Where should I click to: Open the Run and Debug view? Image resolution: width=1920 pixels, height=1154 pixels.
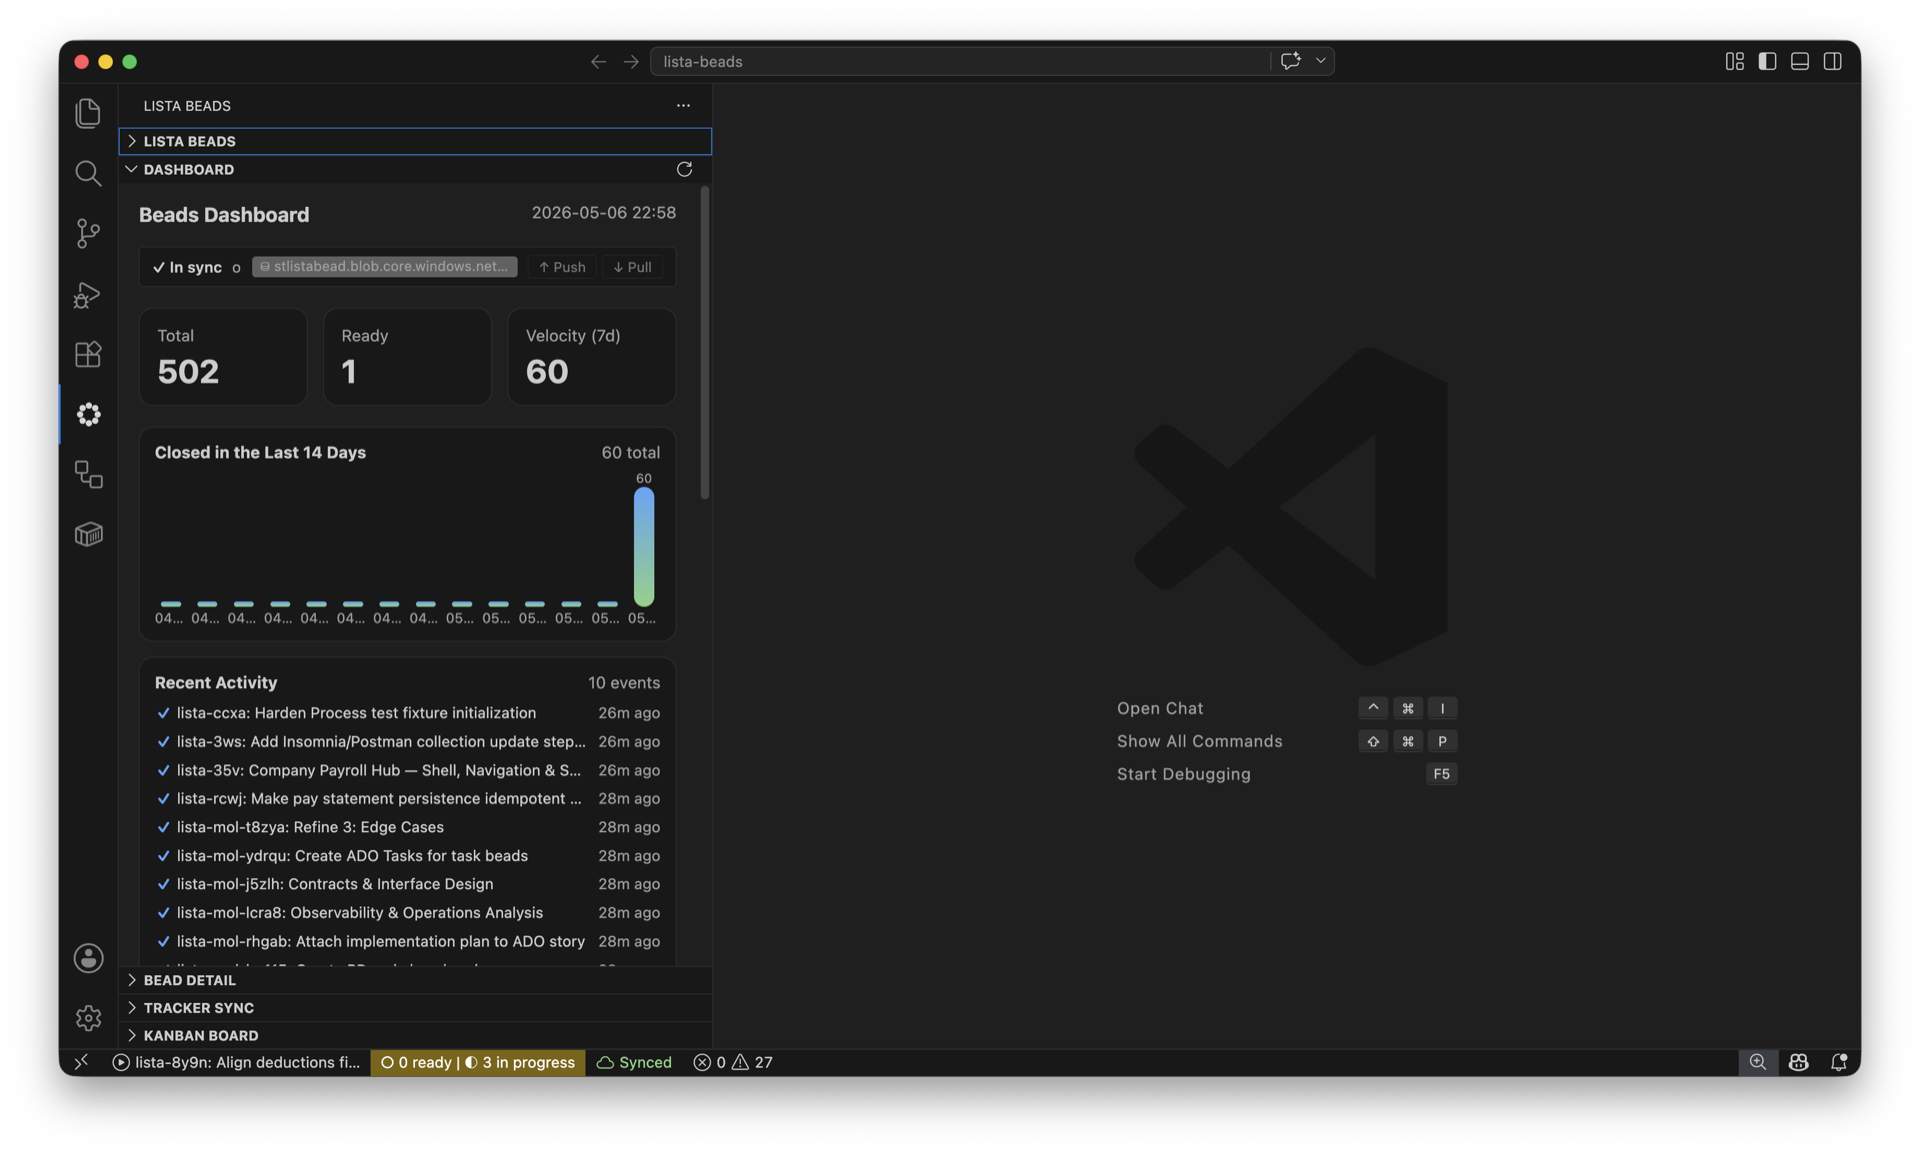pyautogui.click(x=88, y=294)
